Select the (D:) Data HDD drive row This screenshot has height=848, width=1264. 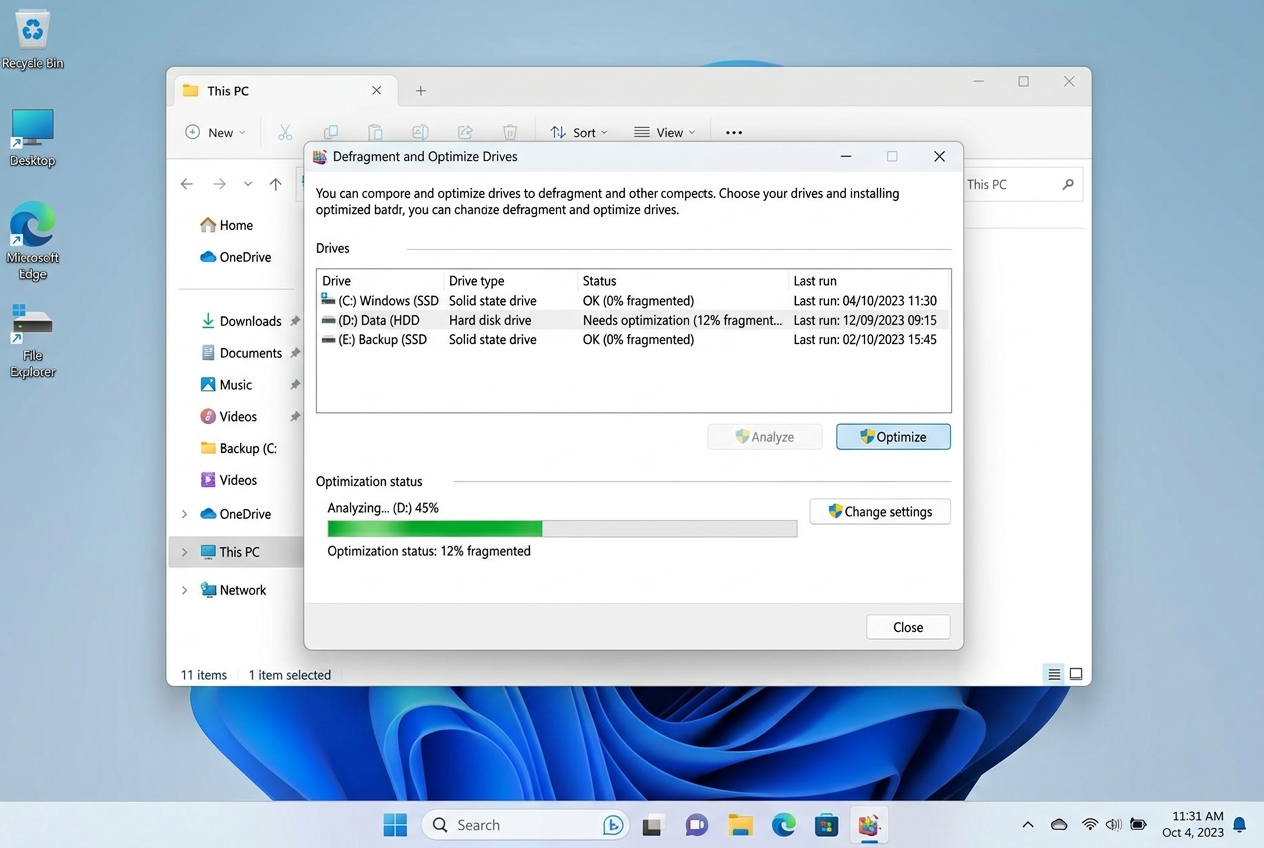634,320
